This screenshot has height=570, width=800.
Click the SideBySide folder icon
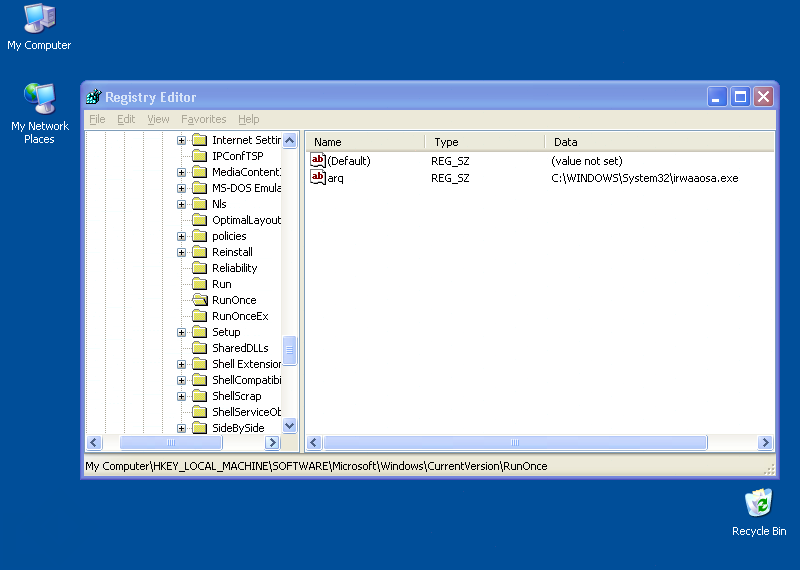[x=199, y=428]
